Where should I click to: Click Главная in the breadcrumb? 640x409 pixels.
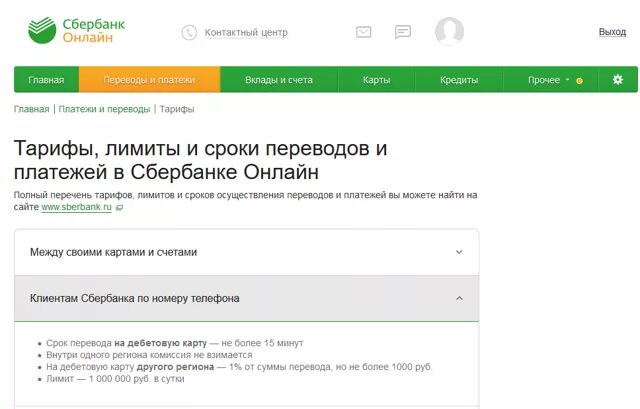pyautogui.click(x=31, y=109)
